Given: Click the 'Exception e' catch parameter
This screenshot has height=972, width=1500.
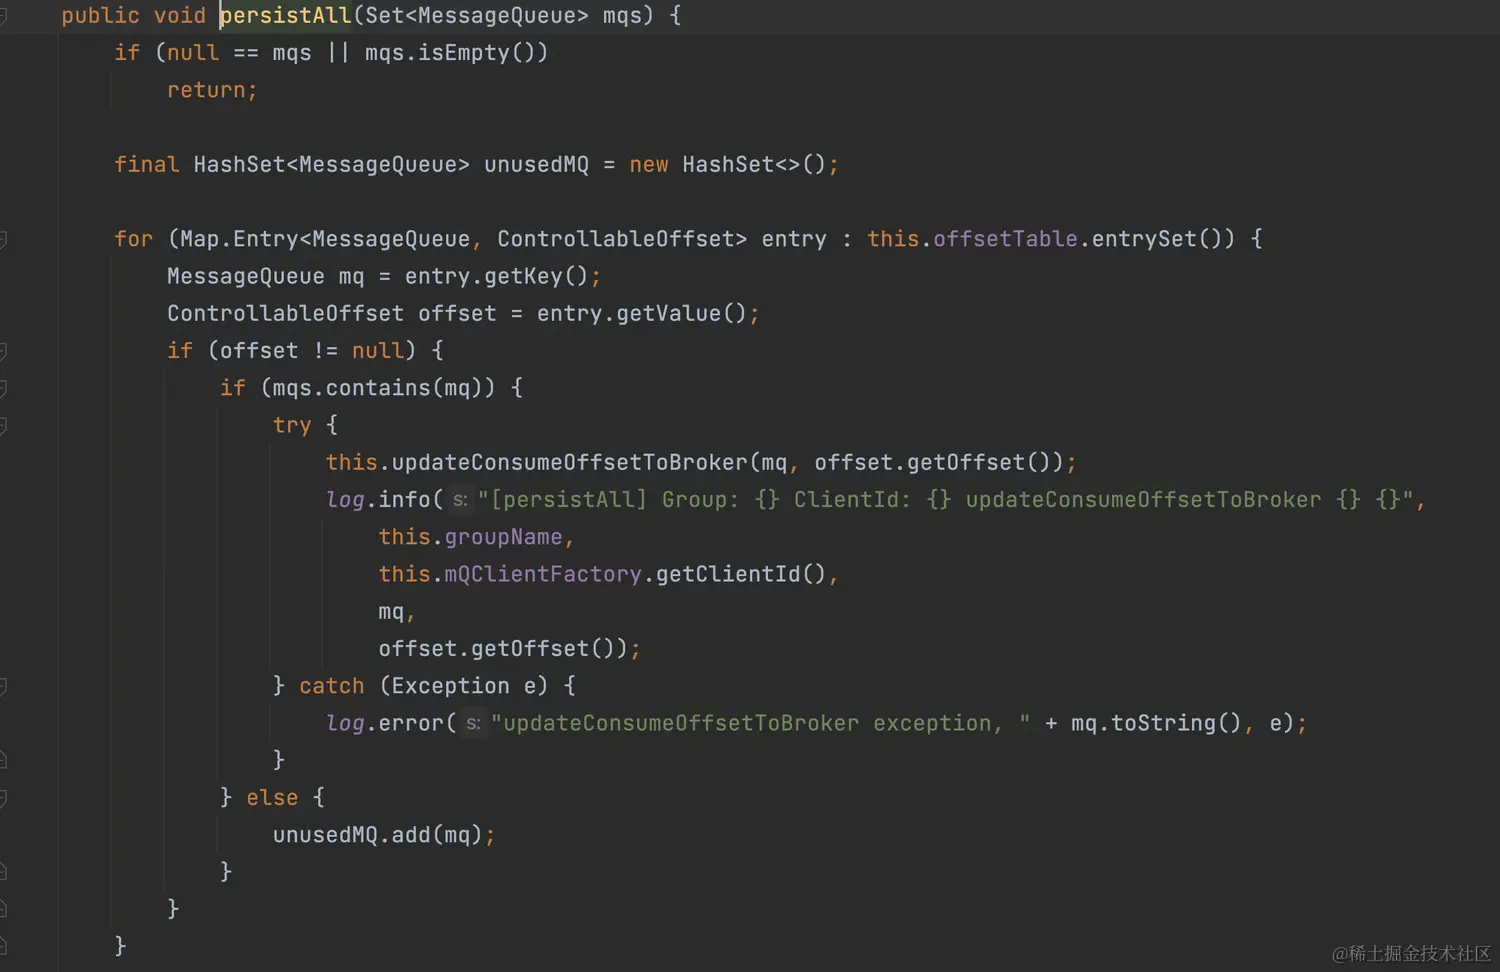Looking at the screenshot, I should click(463, 686).
